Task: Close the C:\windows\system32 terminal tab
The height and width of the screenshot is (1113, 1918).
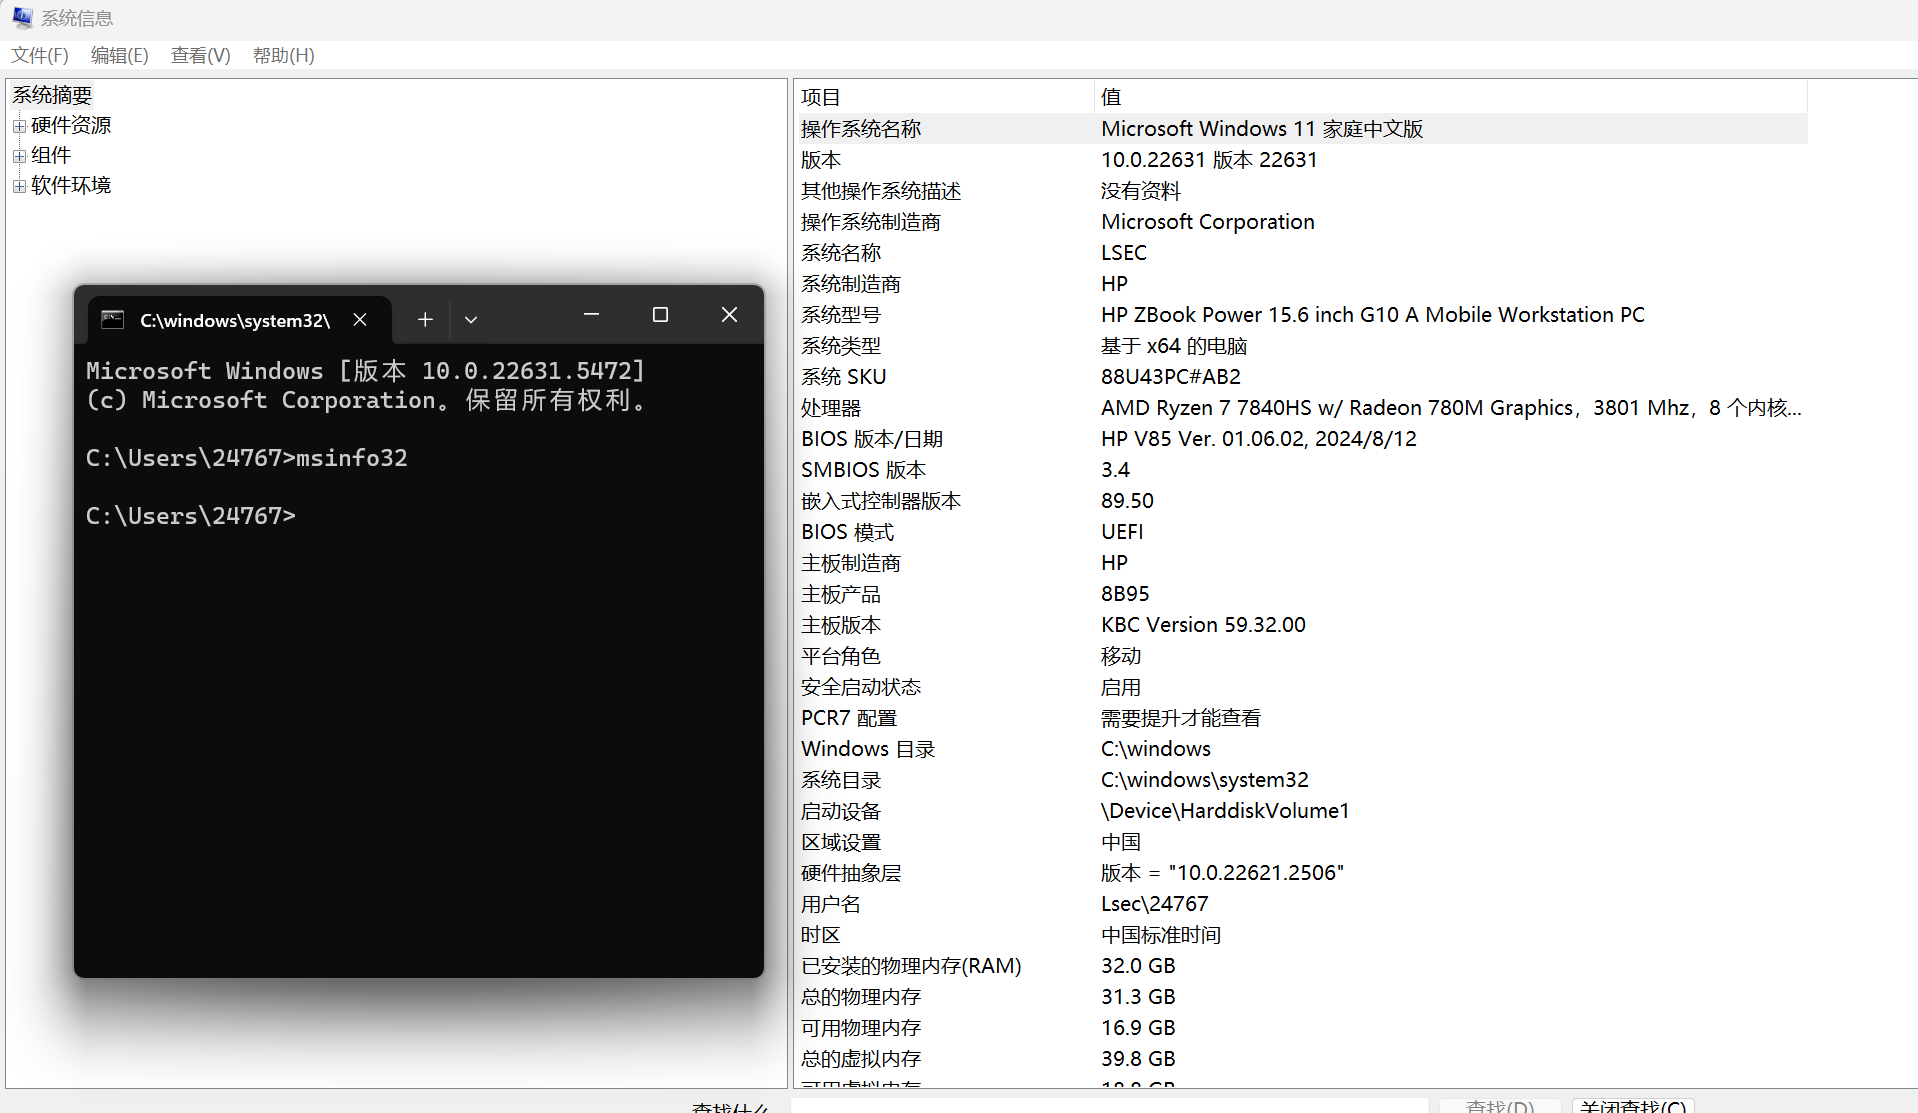Action: (360, 319)
